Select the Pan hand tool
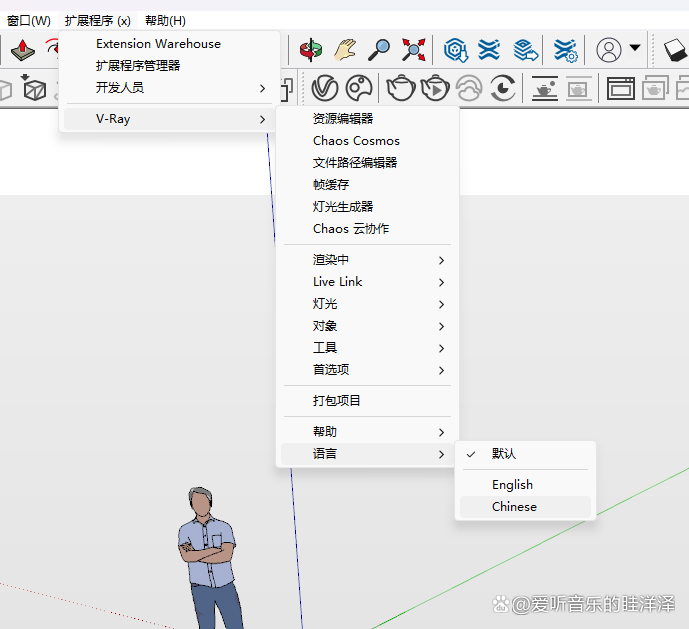689x629 pixels. click(345, 50)
